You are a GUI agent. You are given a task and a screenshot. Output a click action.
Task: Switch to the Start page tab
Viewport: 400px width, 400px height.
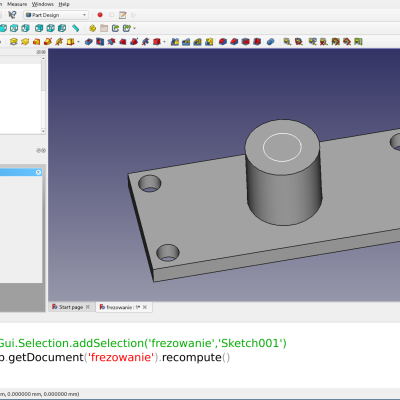(x=71, y=307)
